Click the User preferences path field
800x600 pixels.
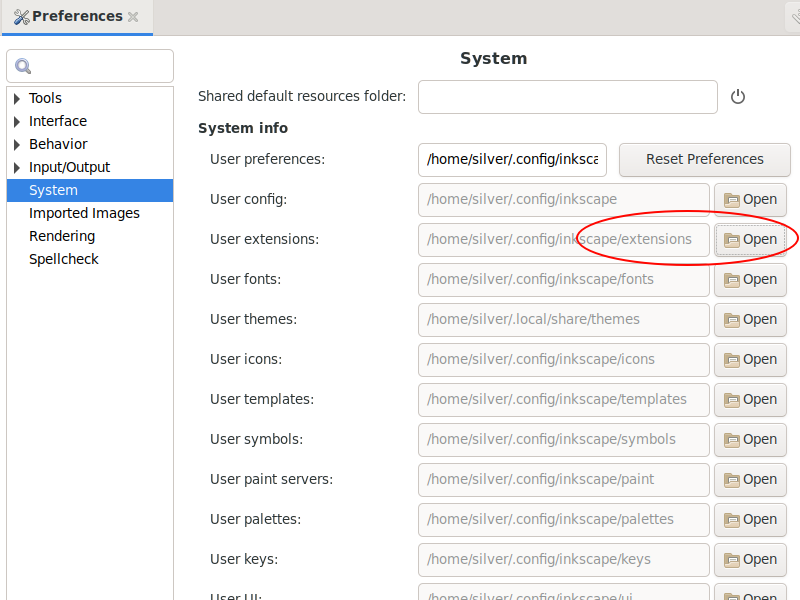[x=512, y=160]
